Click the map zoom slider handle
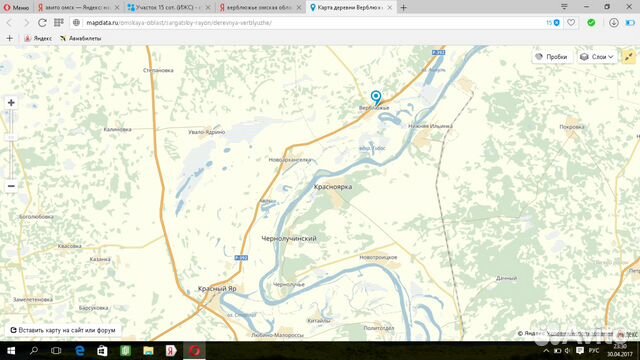The height and width of the screenshot is (360, 640). tap(11, 138)
